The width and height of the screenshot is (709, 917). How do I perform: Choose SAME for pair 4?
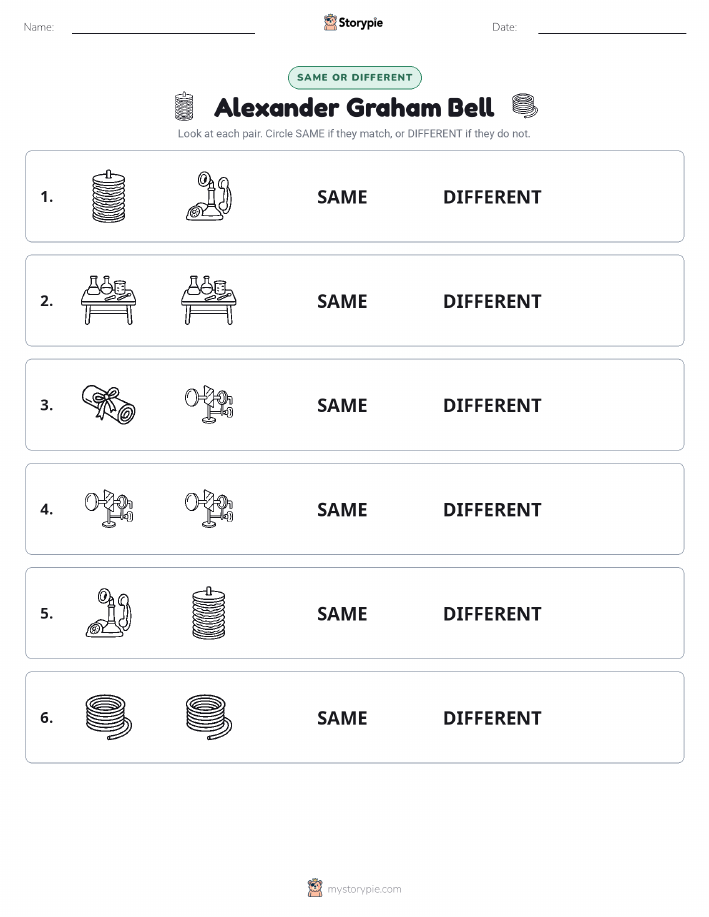pos(342,509)
